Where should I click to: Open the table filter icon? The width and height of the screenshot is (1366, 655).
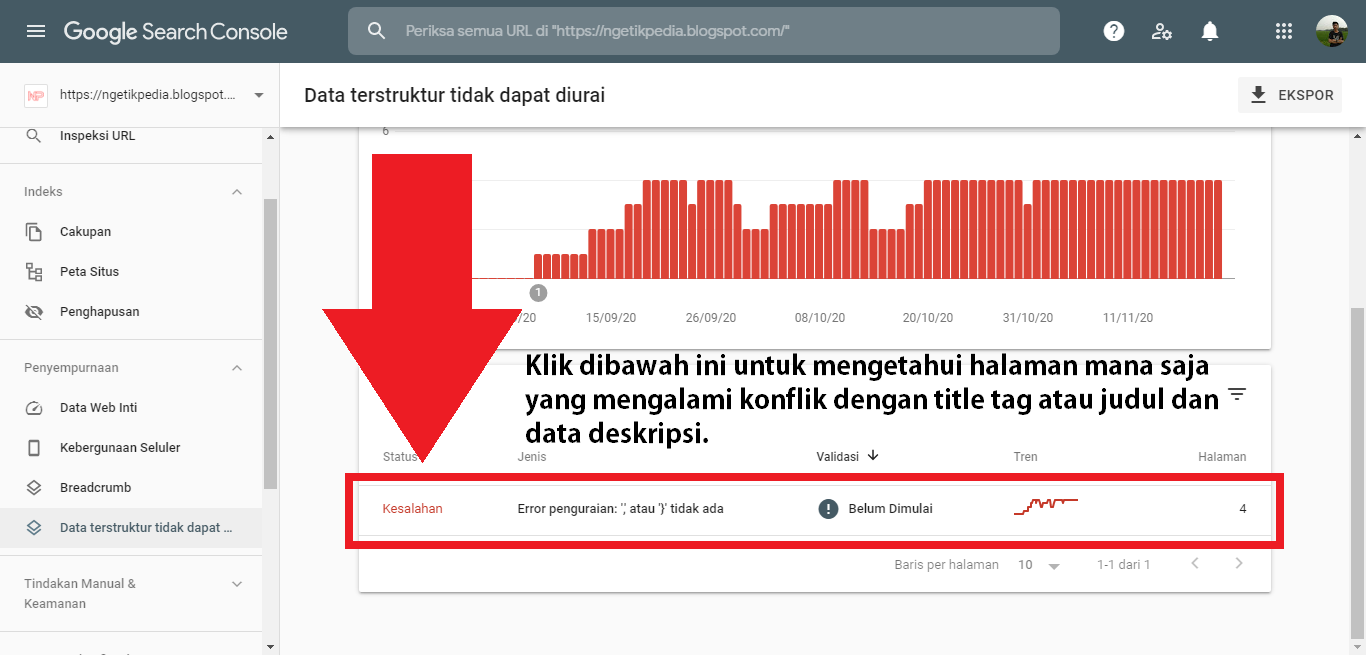(1237, 394)
